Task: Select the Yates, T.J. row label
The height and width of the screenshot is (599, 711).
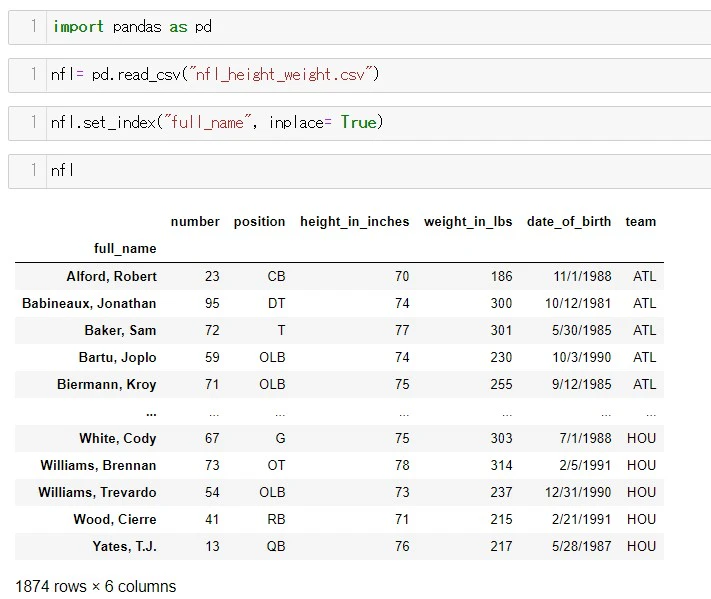Action: 124,546
